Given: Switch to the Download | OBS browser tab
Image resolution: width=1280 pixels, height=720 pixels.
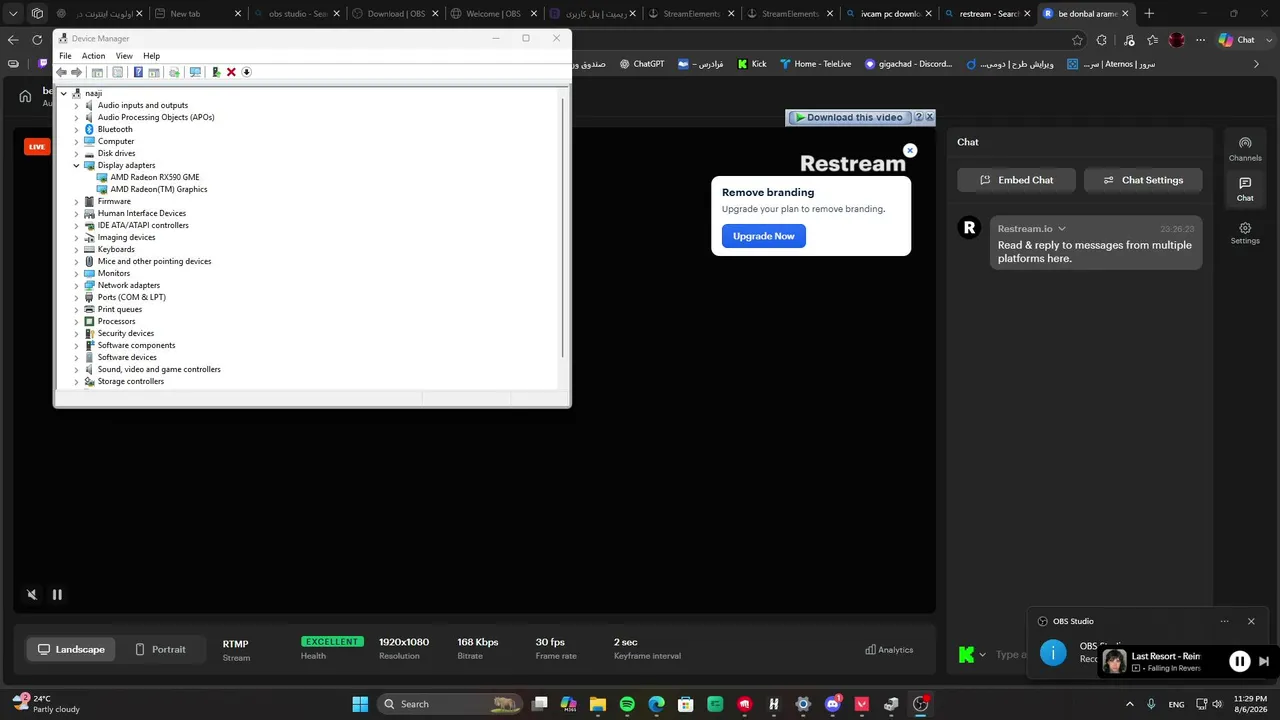Looking at the screenshot, I should (x=397, y=14).
